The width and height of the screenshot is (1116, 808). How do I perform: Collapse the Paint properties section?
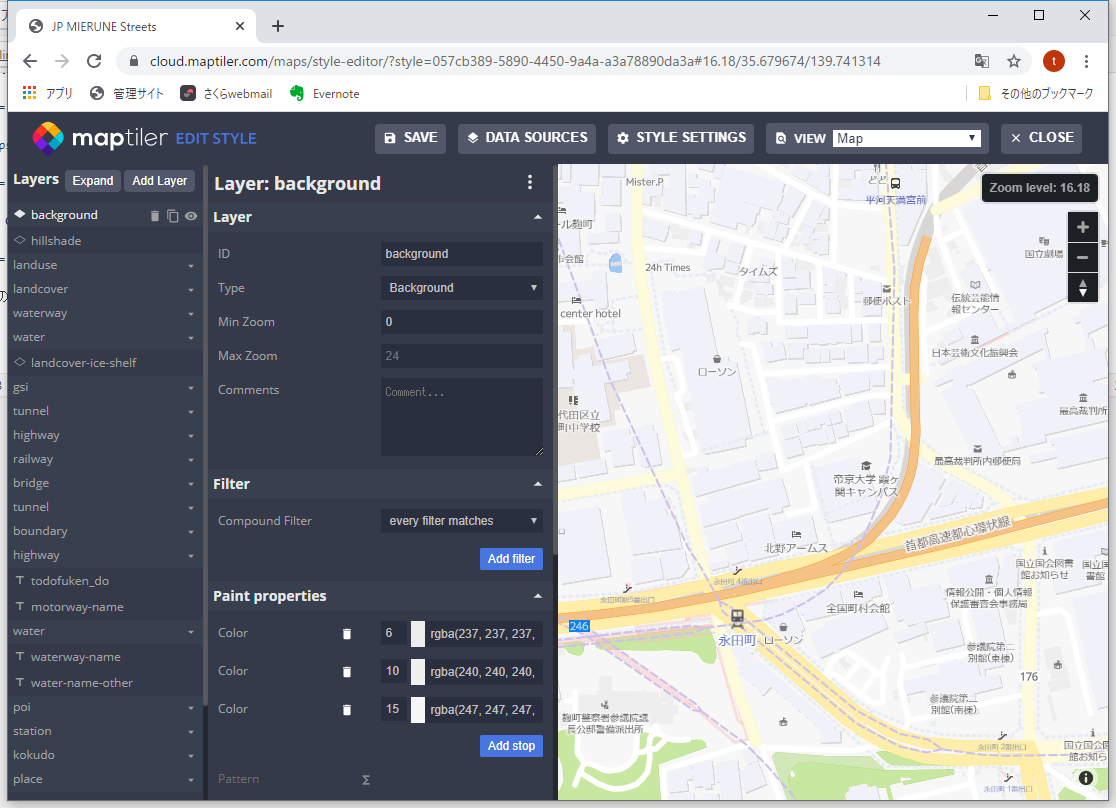click(538, 596)
